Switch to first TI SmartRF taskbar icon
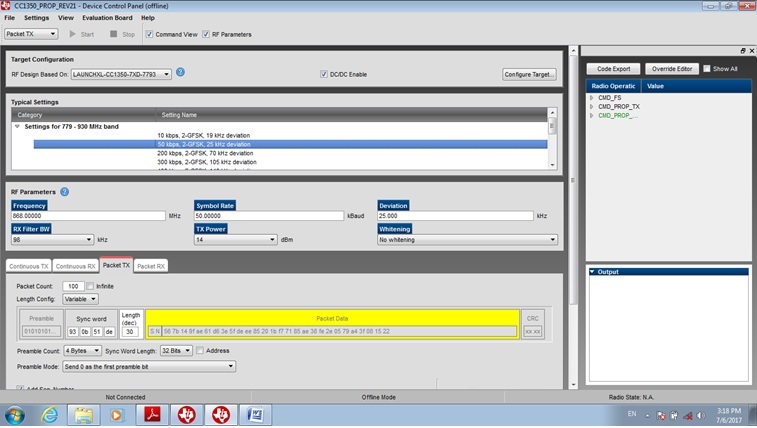Screen dimensions: 757x428 pyautogui.click(x=187, y=415)
